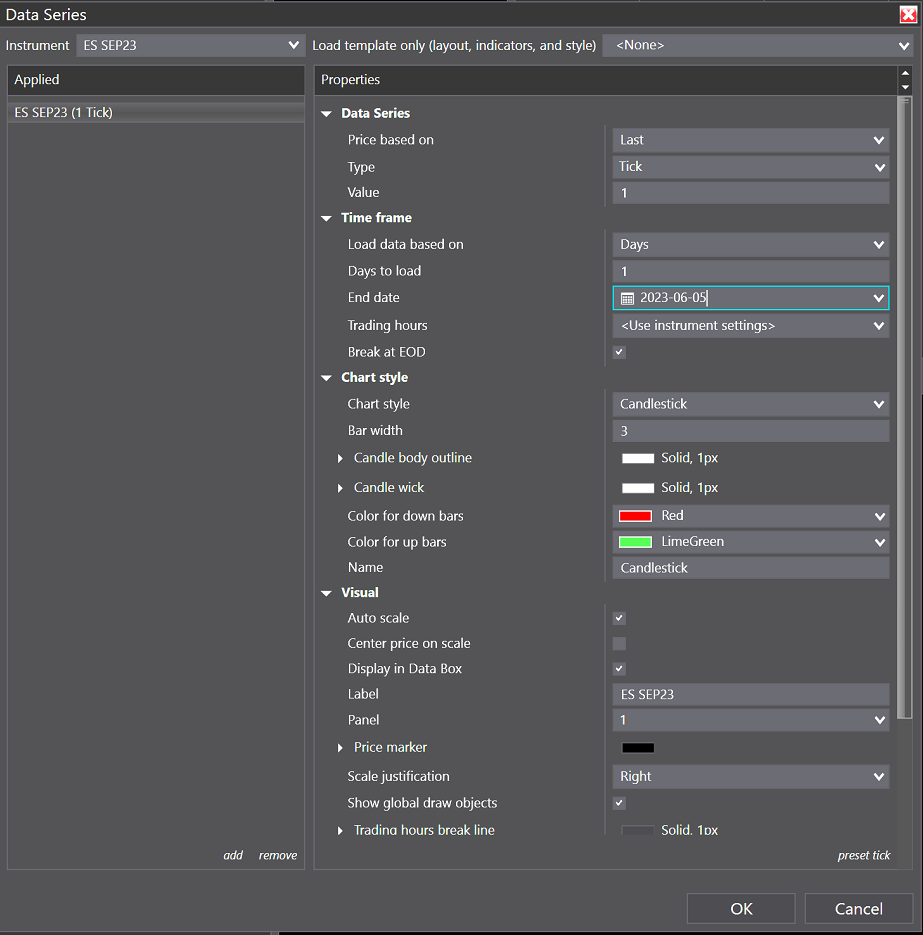
Task: Collapse the Data Series section
Action: point(326,114)
